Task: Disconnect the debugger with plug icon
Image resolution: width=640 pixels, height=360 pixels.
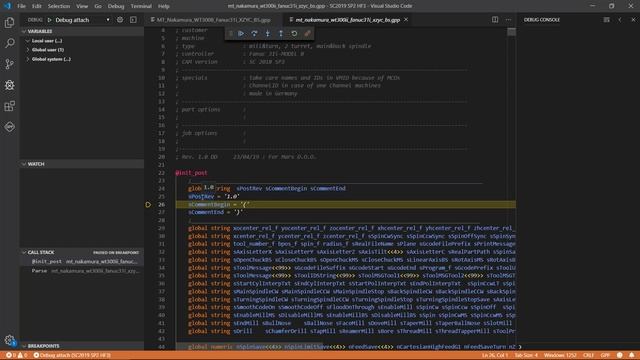Action: pyautogui.click(x=307, y=33)
